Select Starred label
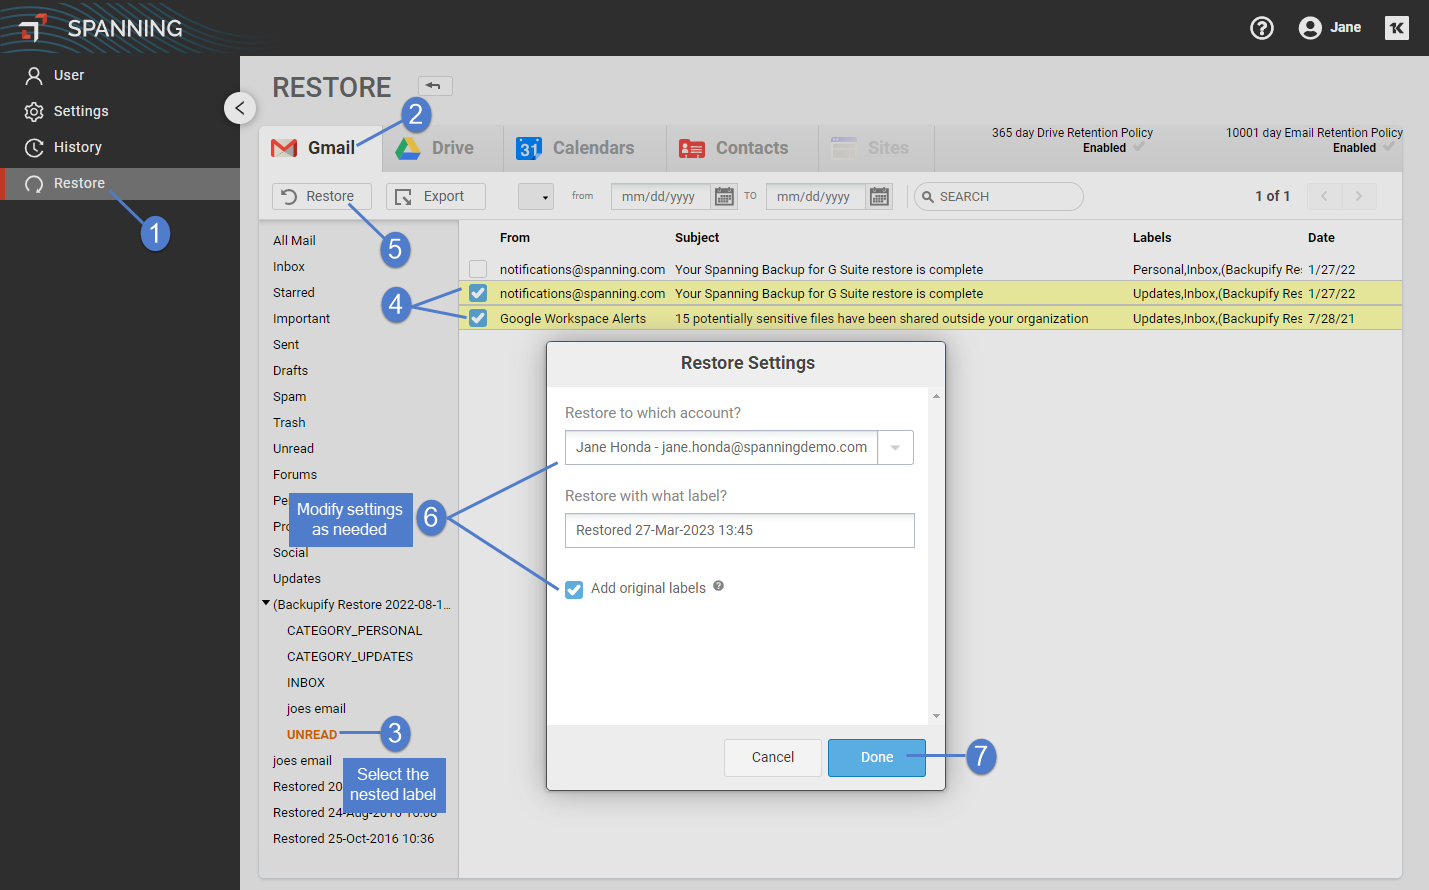 pyautogui.click(x=294, y=292)
